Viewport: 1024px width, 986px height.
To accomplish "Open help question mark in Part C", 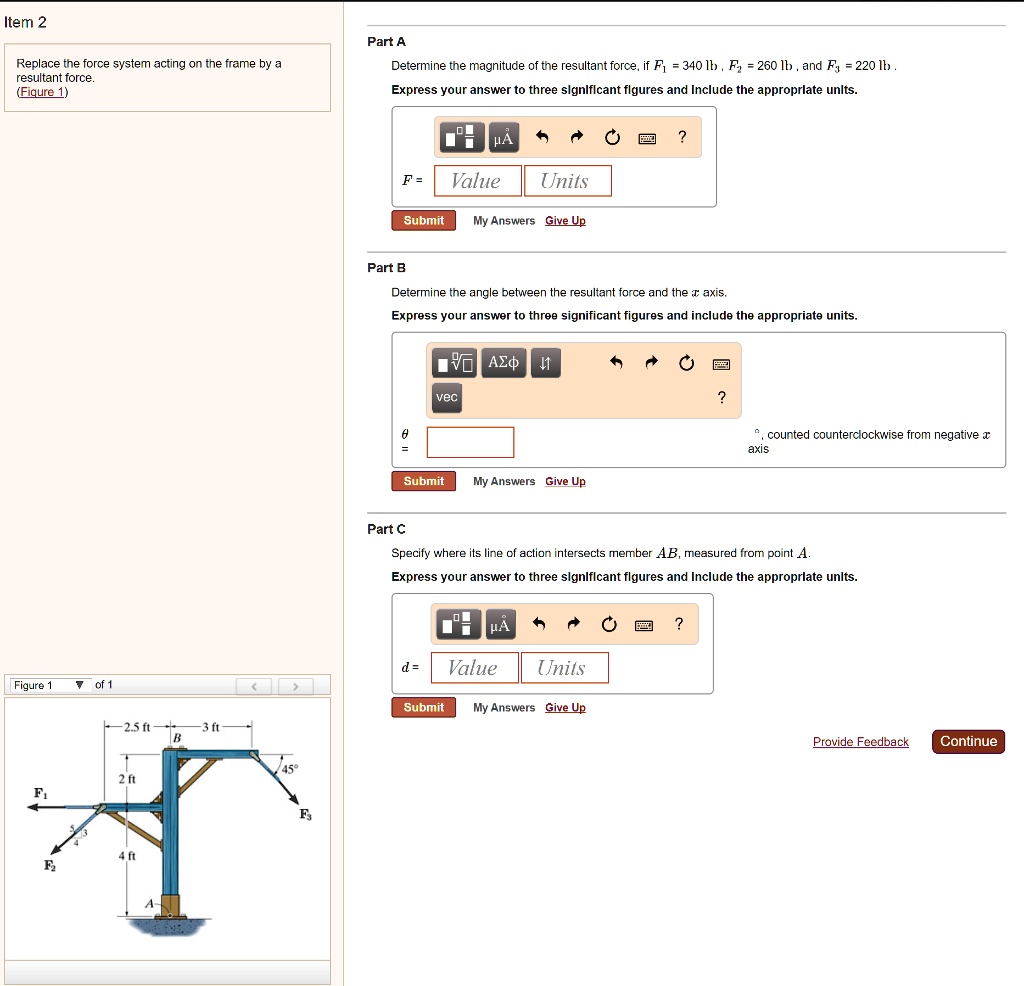I will (x=679, y=624).
